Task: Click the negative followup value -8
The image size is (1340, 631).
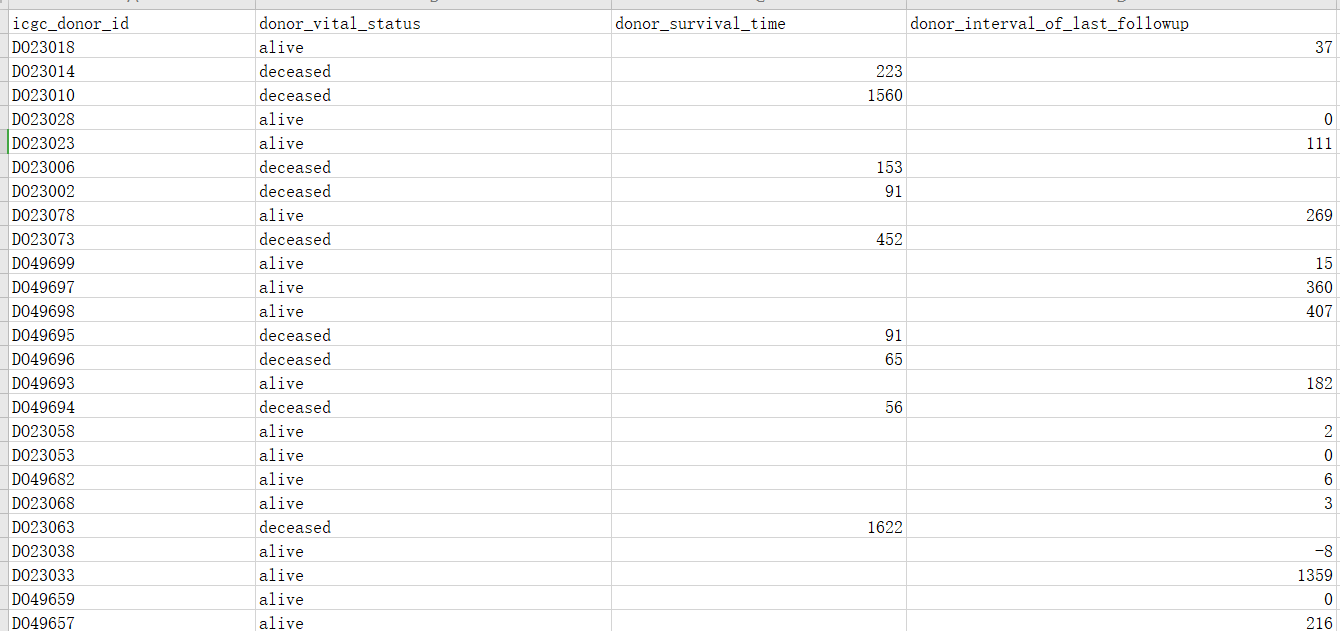Action: [x=1123, y=551]
